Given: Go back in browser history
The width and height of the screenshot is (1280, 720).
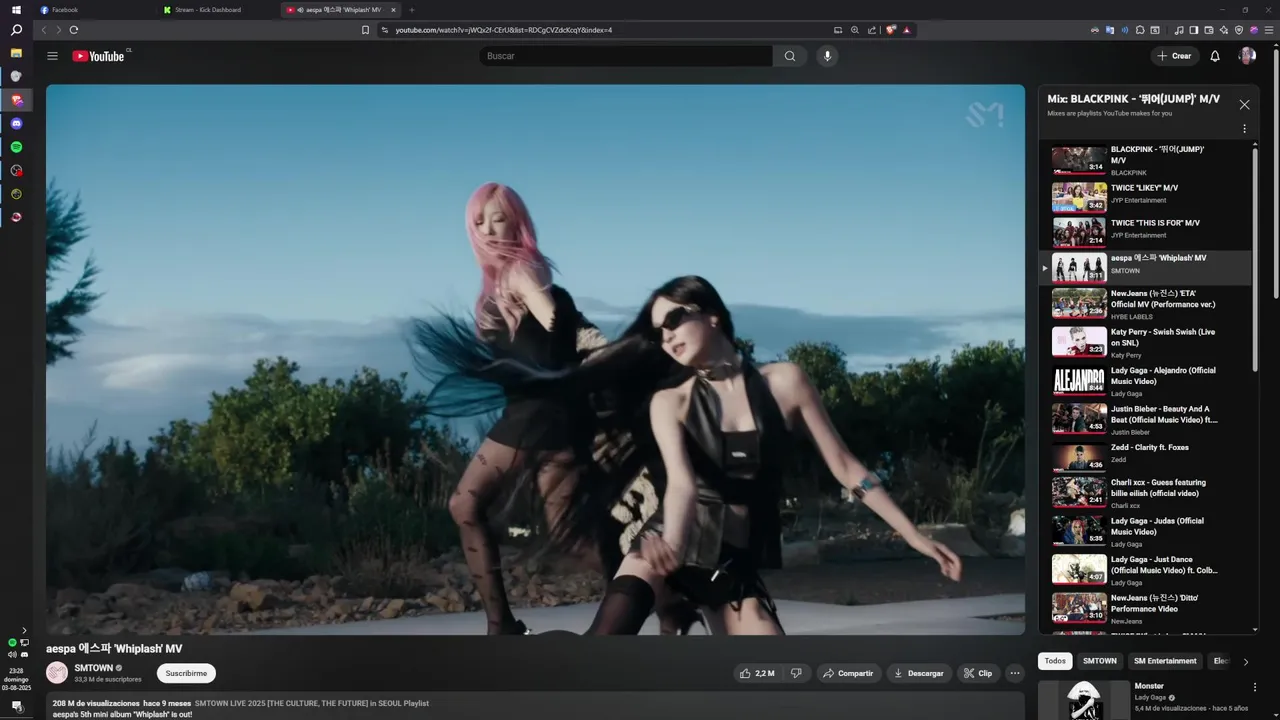Looking at the screenshot, I should point(43,30).
